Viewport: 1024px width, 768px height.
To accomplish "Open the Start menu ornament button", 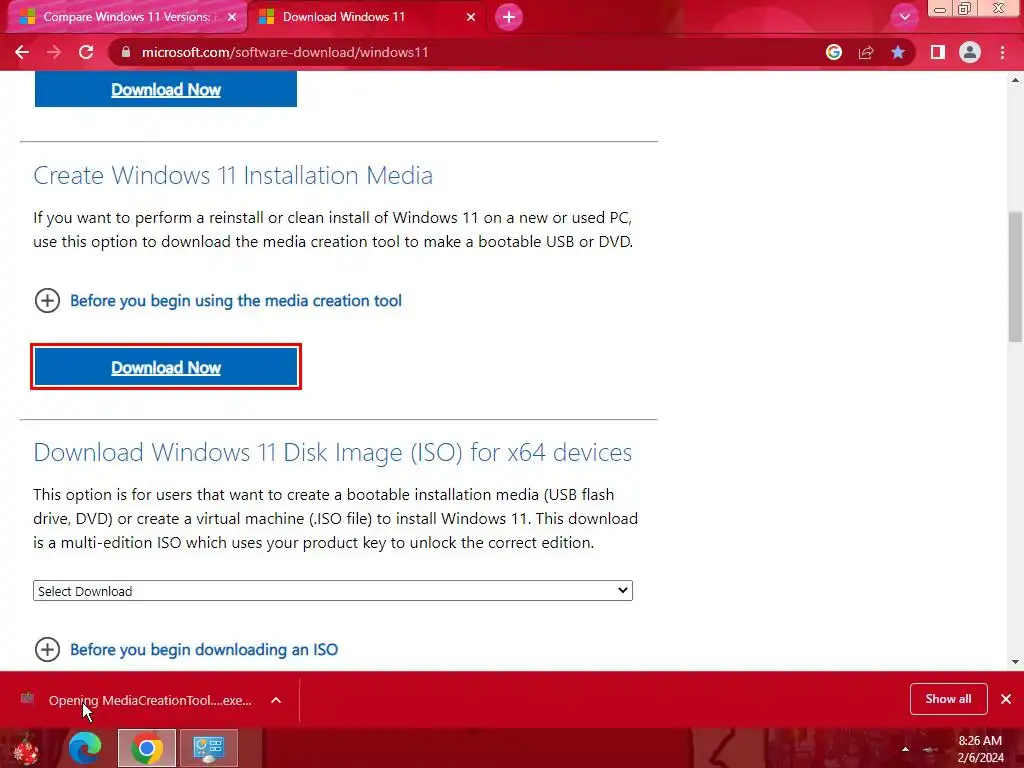I will 26,748.
